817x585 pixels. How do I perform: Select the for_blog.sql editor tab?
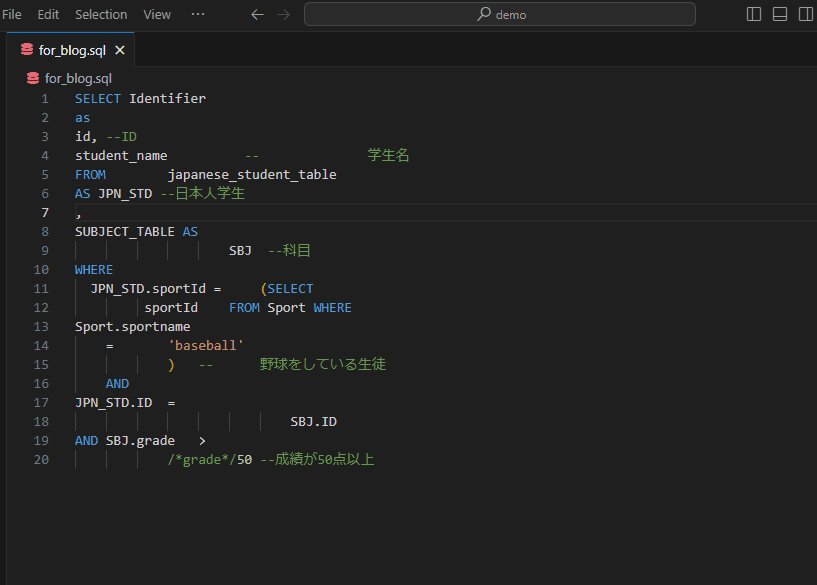click(x=71, y=50)
